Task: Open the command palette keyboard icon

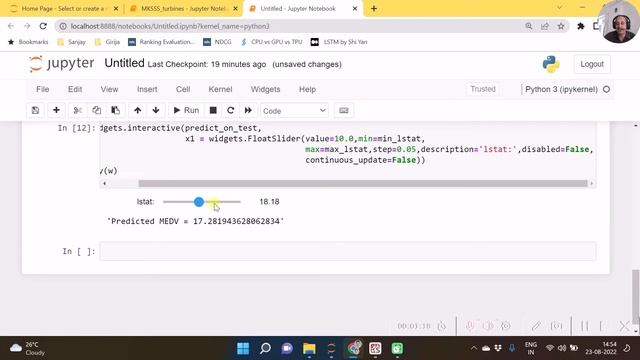Action: pos(344,110)
